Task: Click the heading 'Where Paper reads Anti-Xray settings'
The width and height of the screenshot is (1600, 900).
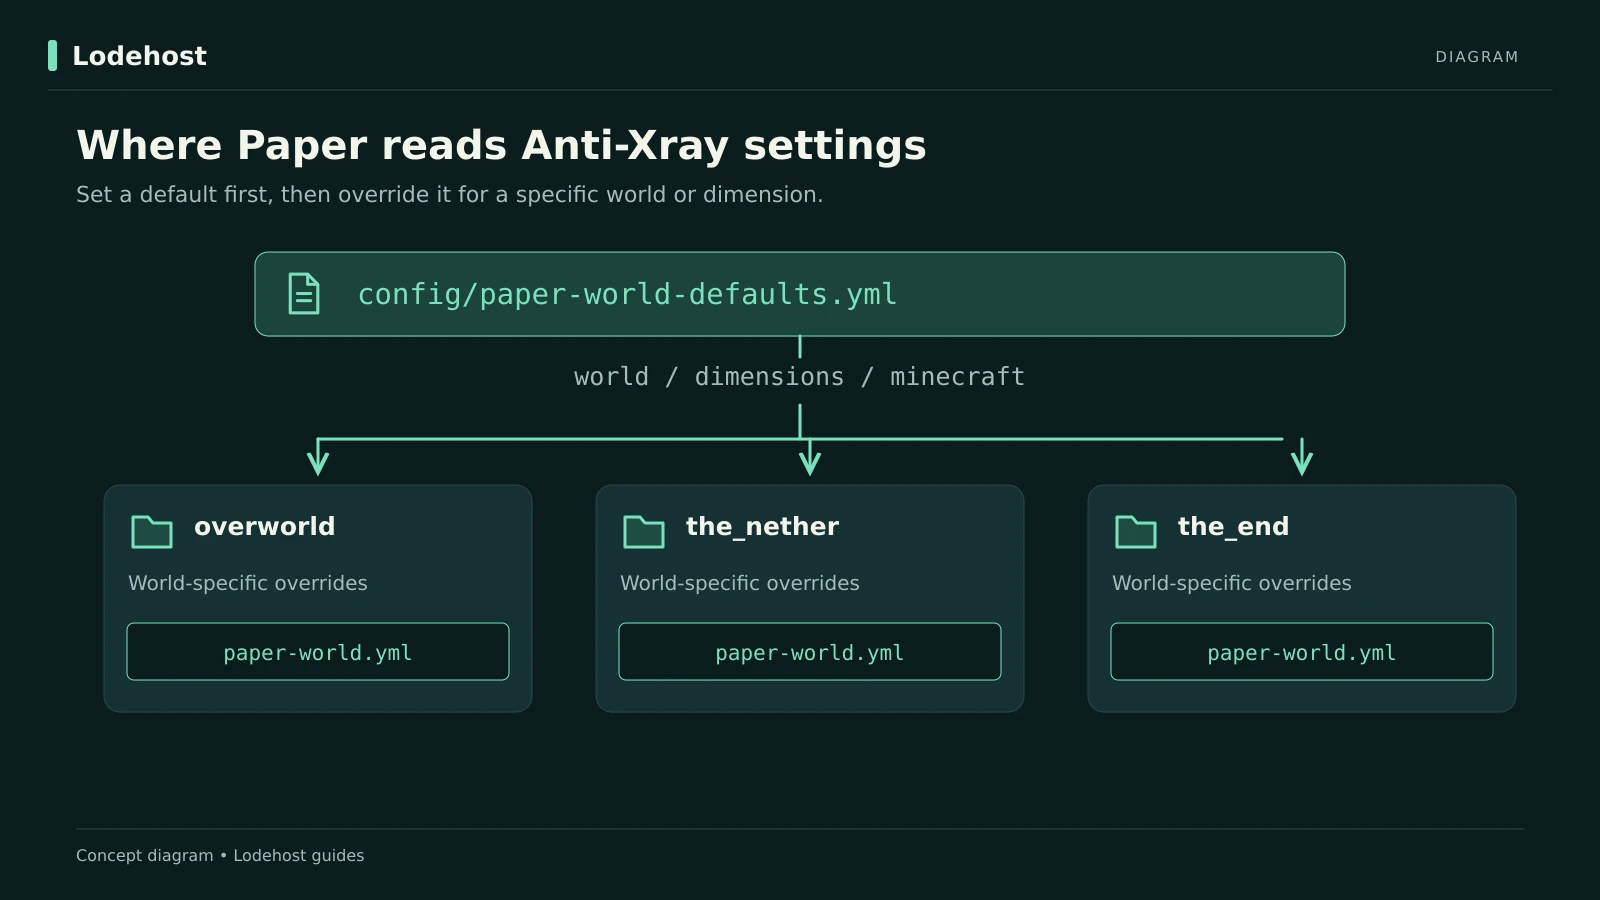Action: pyautogui.click(x=502, y=146)
